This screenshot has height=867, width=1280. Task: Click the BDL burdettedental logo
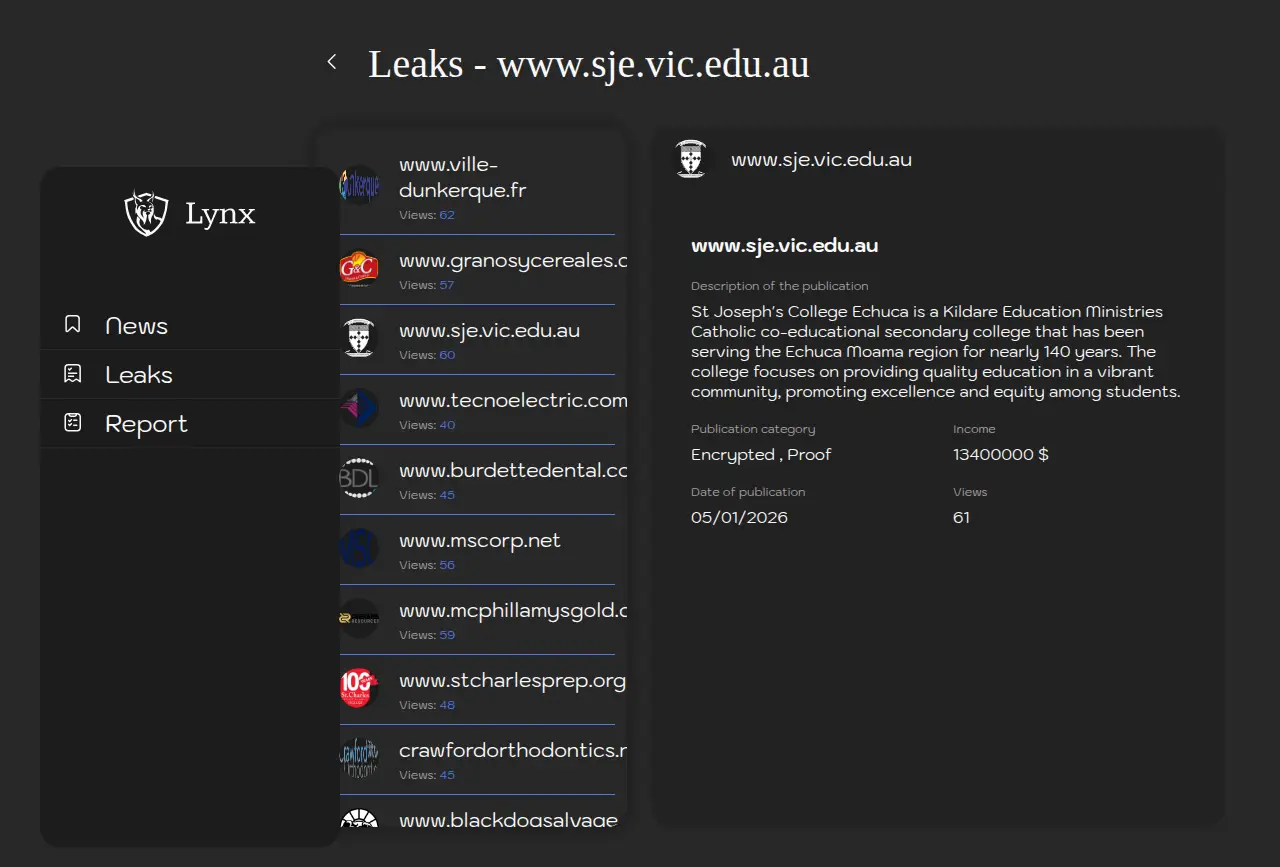pos(359,478)
